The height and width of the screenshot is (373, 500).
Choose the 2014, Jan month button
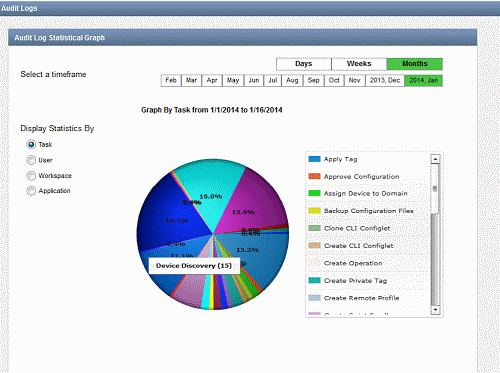pos(424,81)
